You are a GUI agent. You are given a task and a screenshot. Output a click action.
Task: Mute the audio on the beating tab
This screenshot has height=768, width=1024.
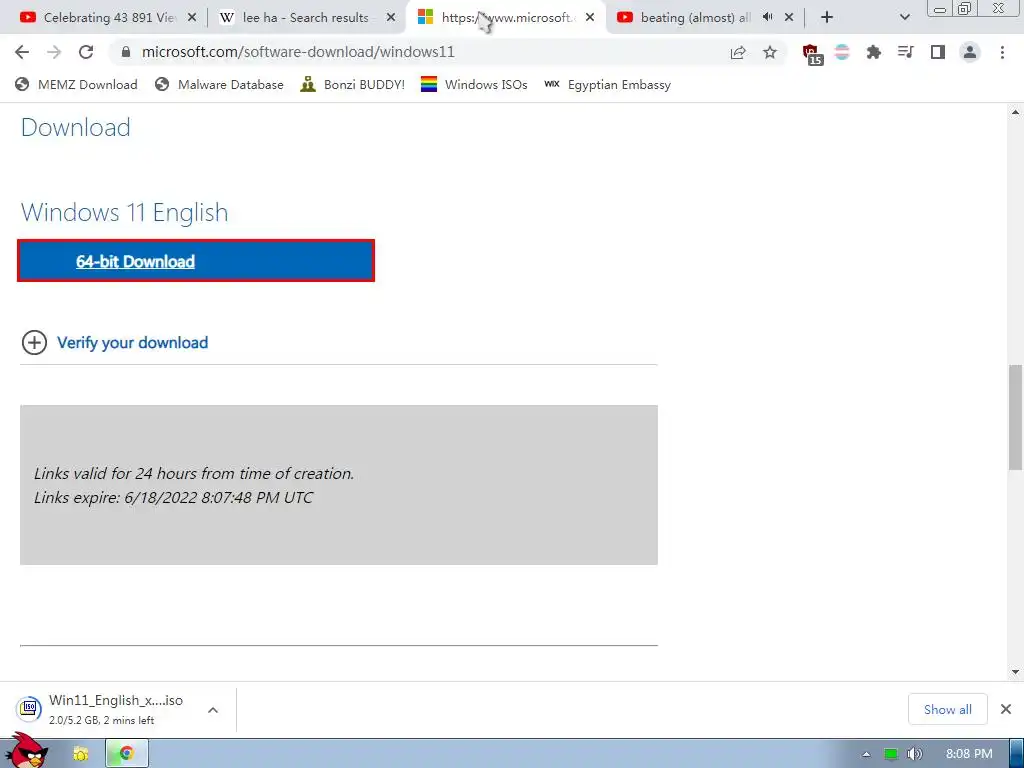(x=767, y=17)
